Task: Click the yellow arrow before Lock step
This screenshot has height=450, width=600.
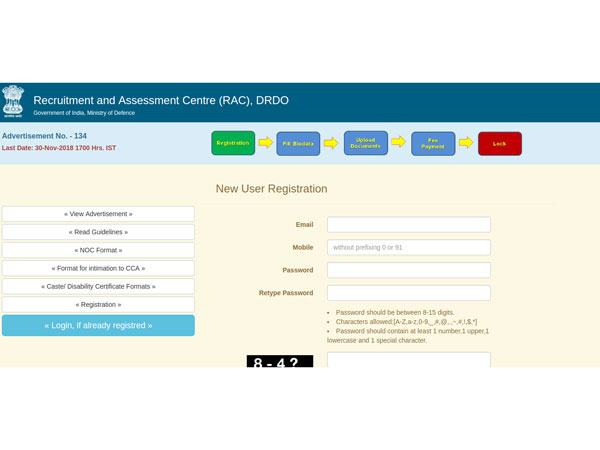Action: (466, 143)
